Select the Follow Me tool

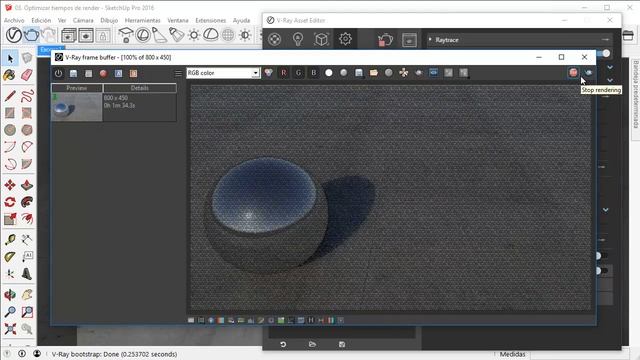27,202
